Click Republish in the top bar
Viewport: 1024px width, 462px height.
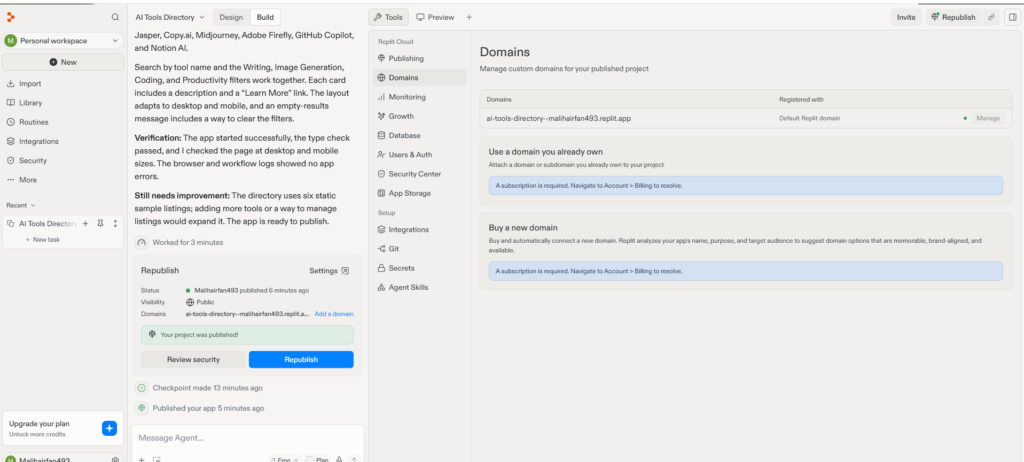[x=953, y=17]
